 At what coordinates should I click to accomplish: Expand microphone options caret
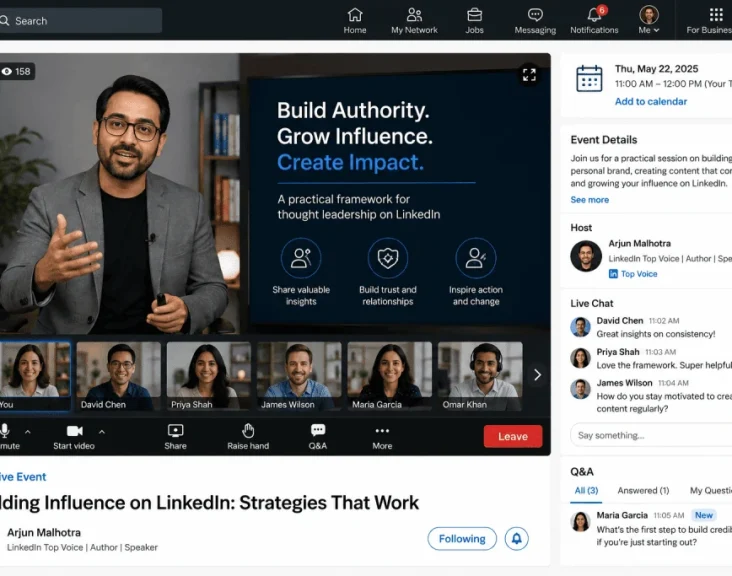tap(28, 432)
